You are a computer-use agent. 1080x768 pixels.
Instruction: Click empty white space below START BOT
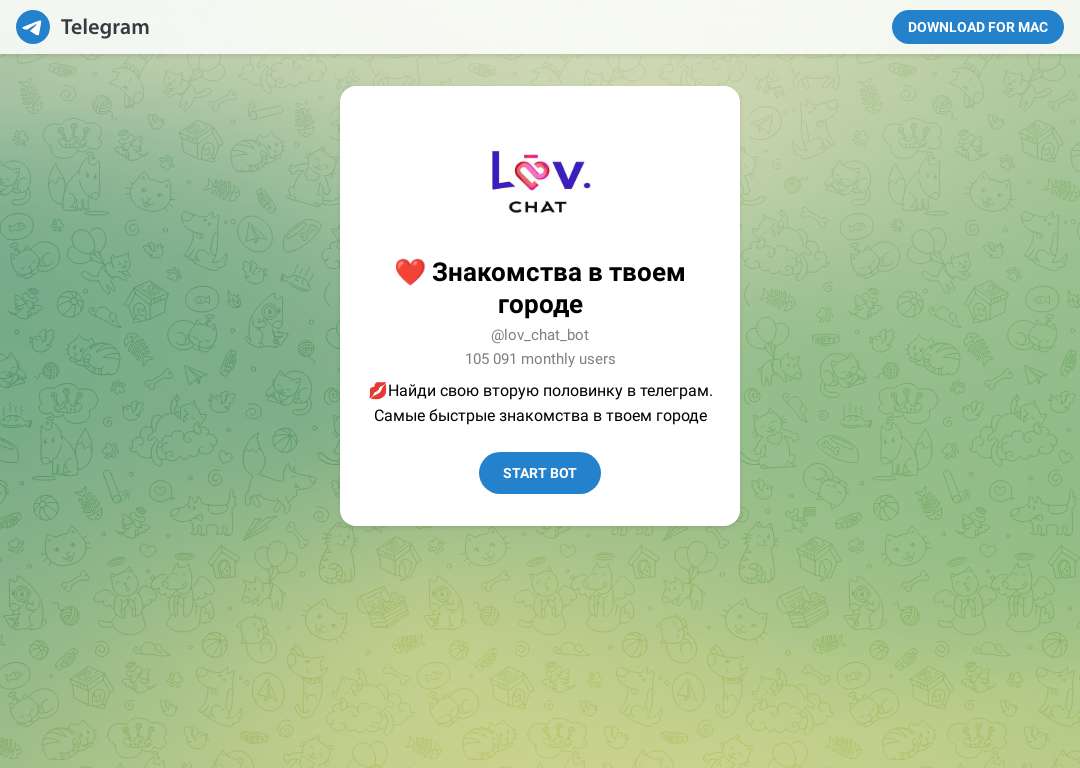pyautogui.click(x=540, y=510)
